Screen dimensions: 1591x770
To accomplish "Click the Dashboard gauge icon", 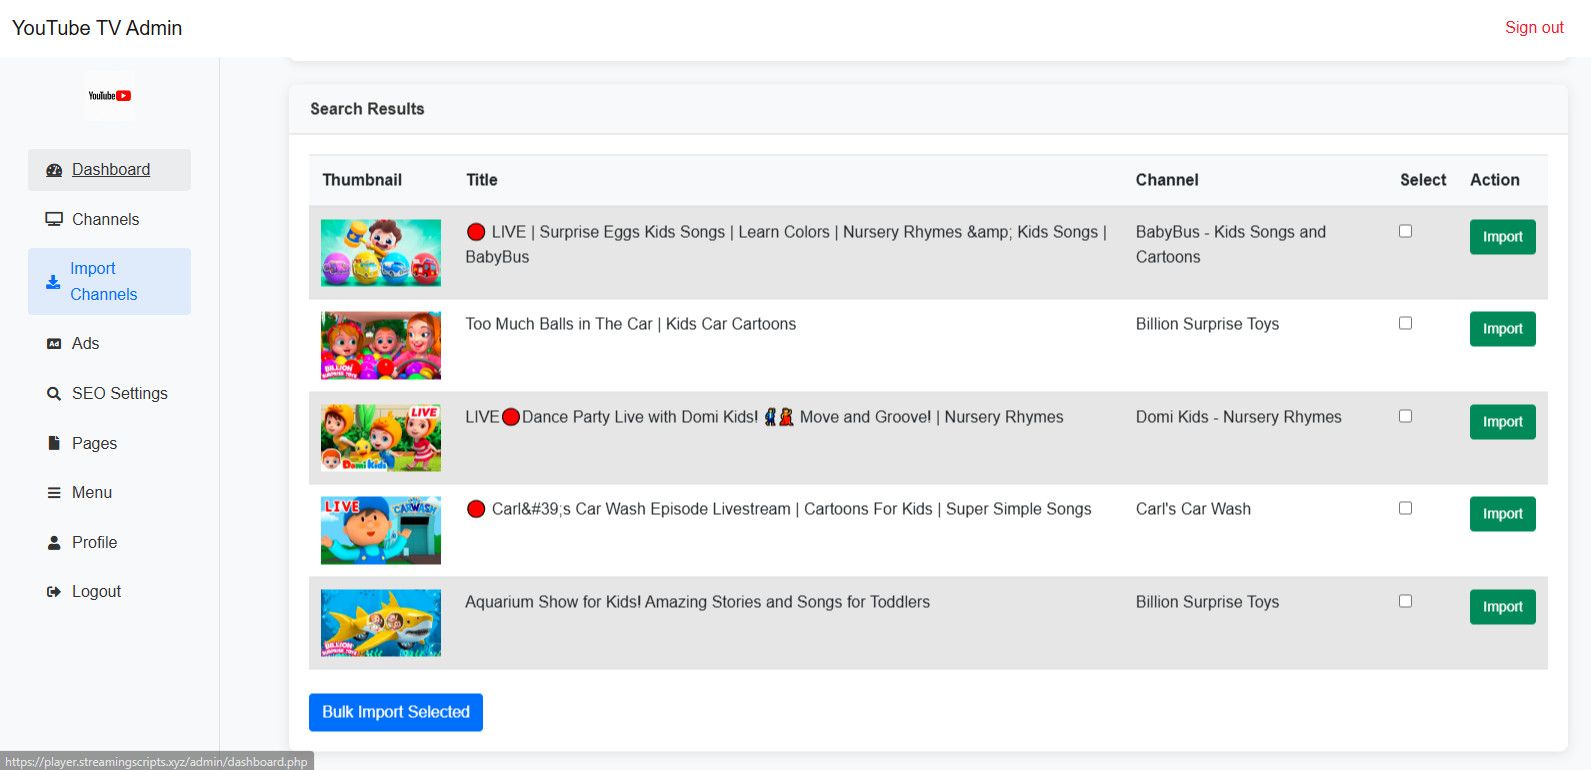I will coord(54,170).
